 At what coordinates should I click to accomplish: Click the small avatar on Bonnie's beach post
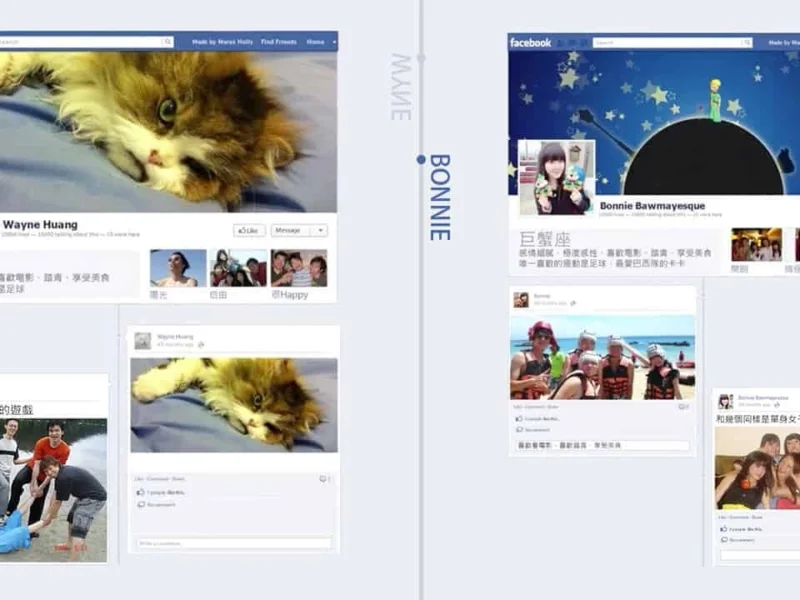[521, 300]
